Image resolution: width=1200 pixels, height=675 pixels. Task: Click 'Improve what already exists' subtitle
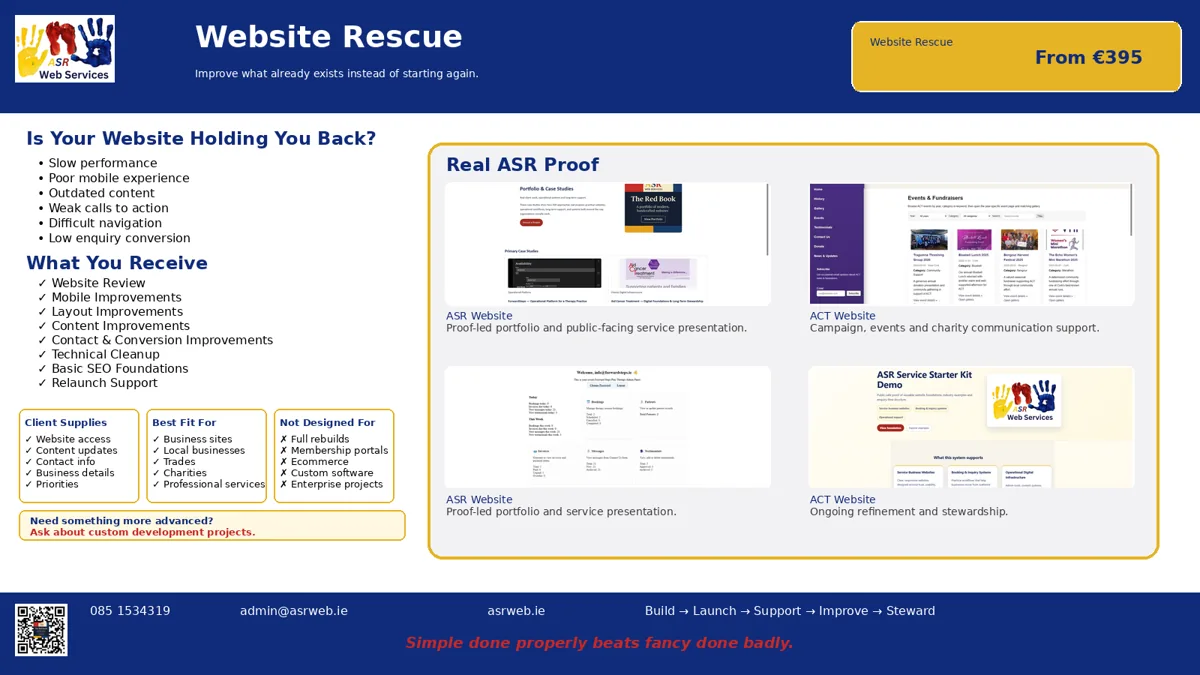coord(337,74)
